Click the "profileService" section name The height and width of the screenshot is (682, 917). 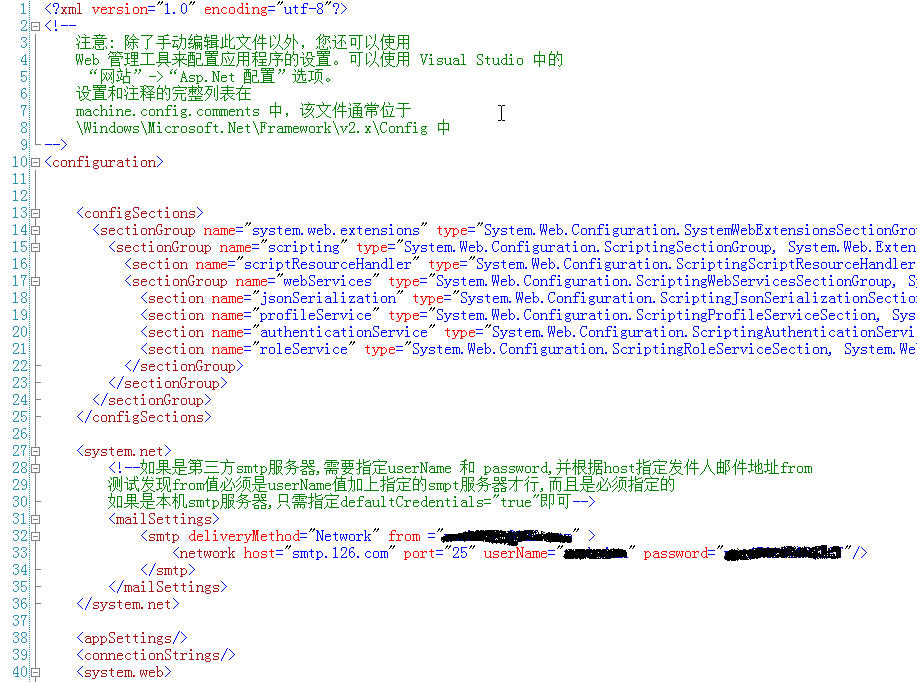(x=316, y=315)
